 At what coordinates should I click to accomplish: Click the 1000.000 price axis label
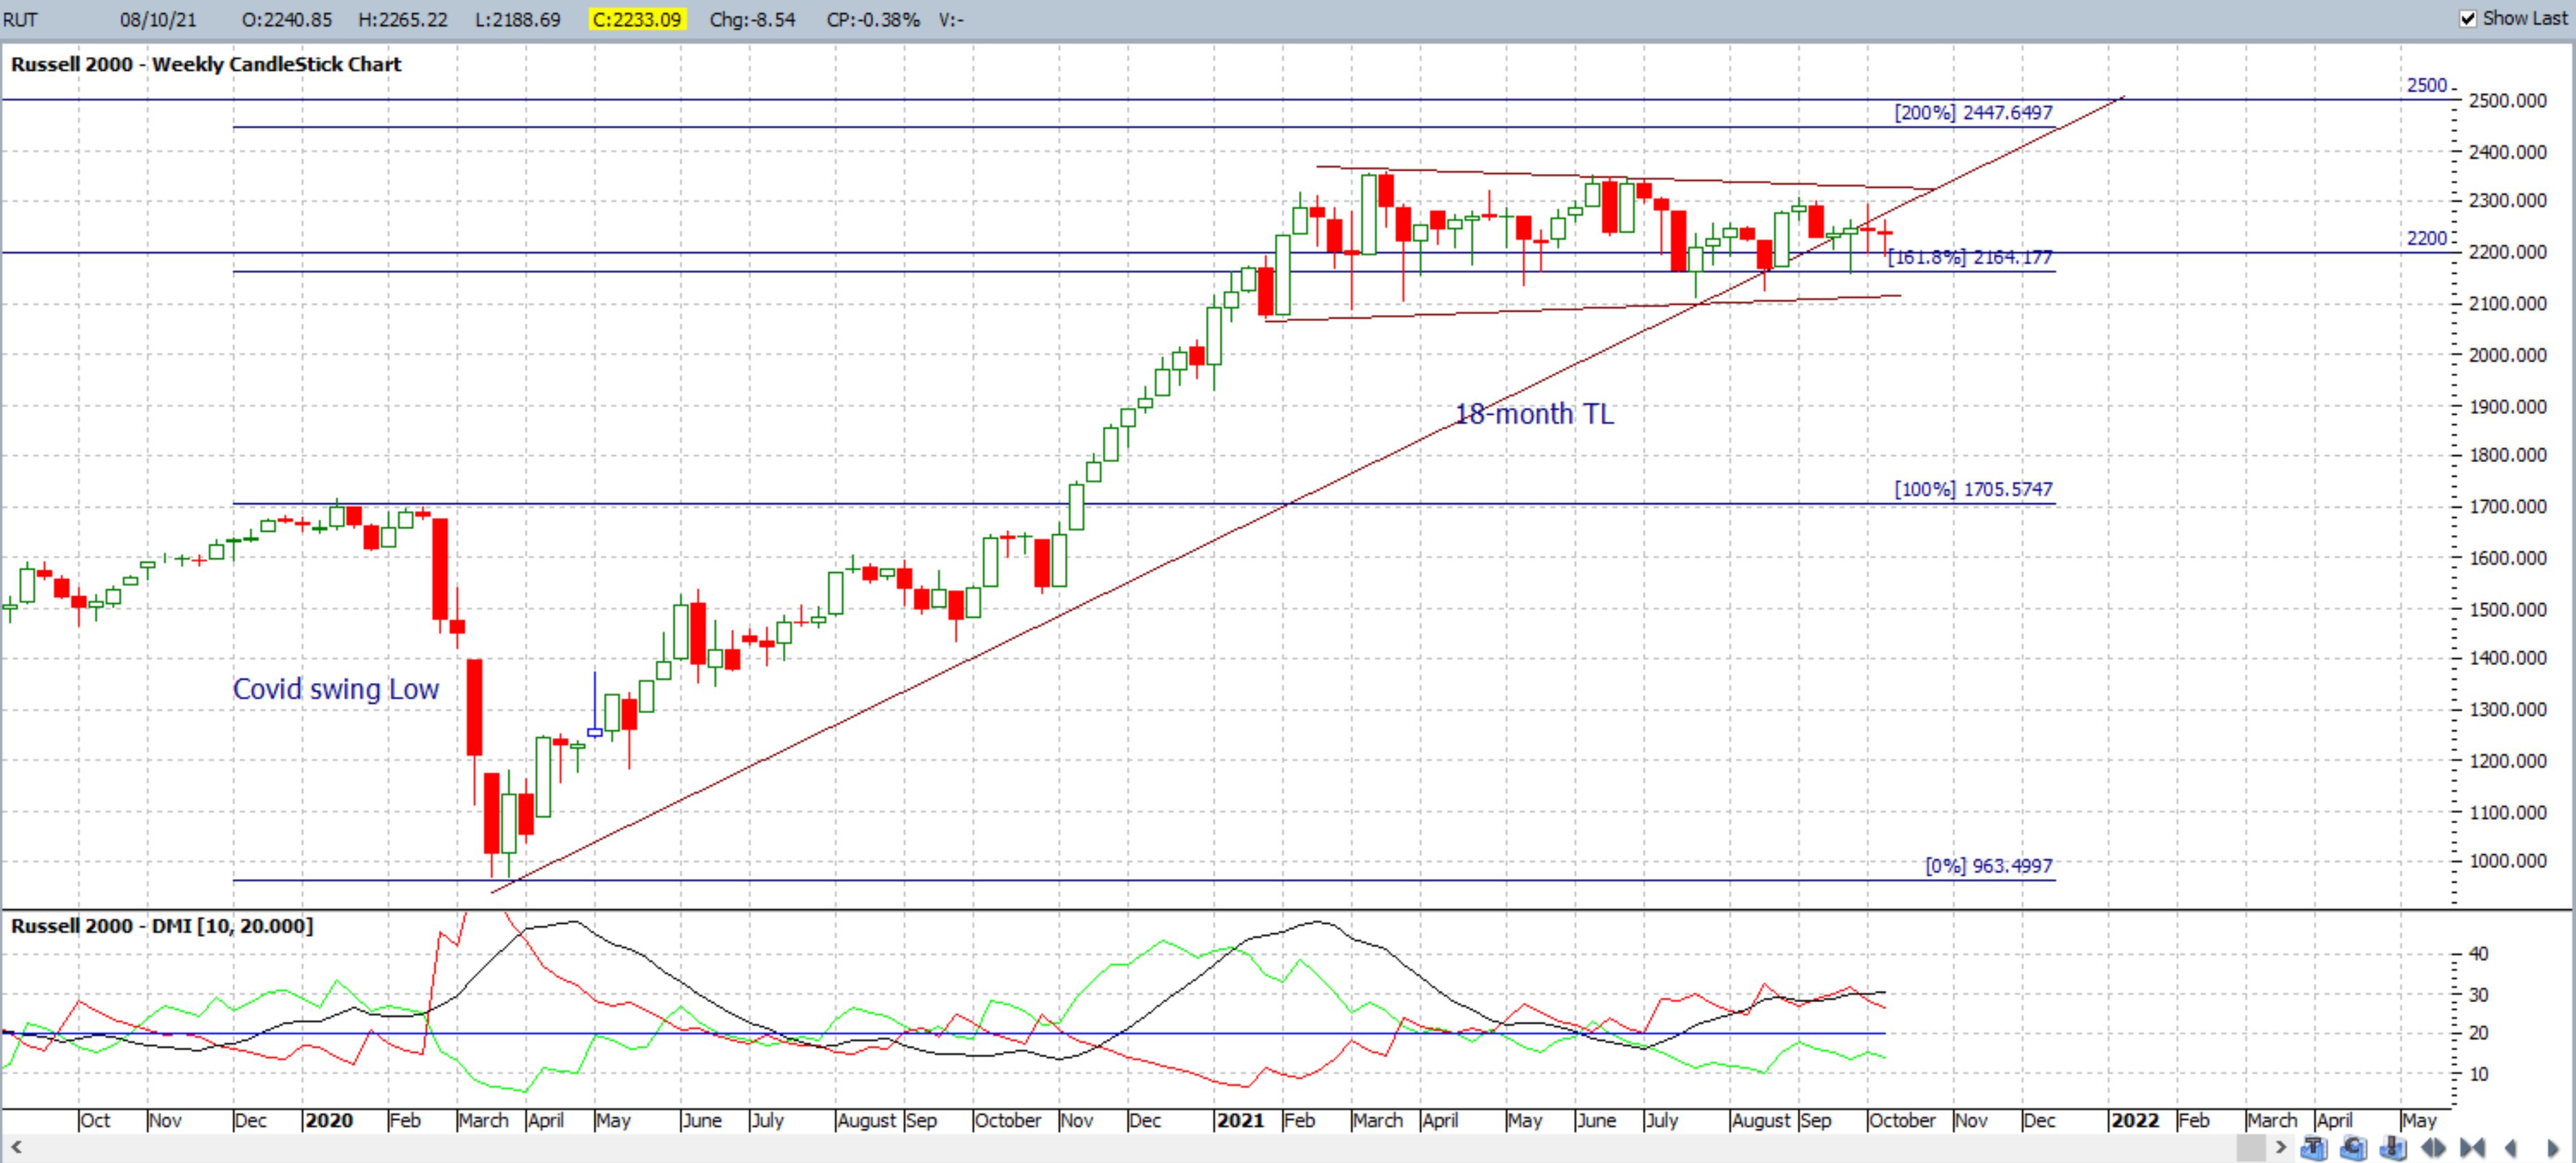[2507, 861]
